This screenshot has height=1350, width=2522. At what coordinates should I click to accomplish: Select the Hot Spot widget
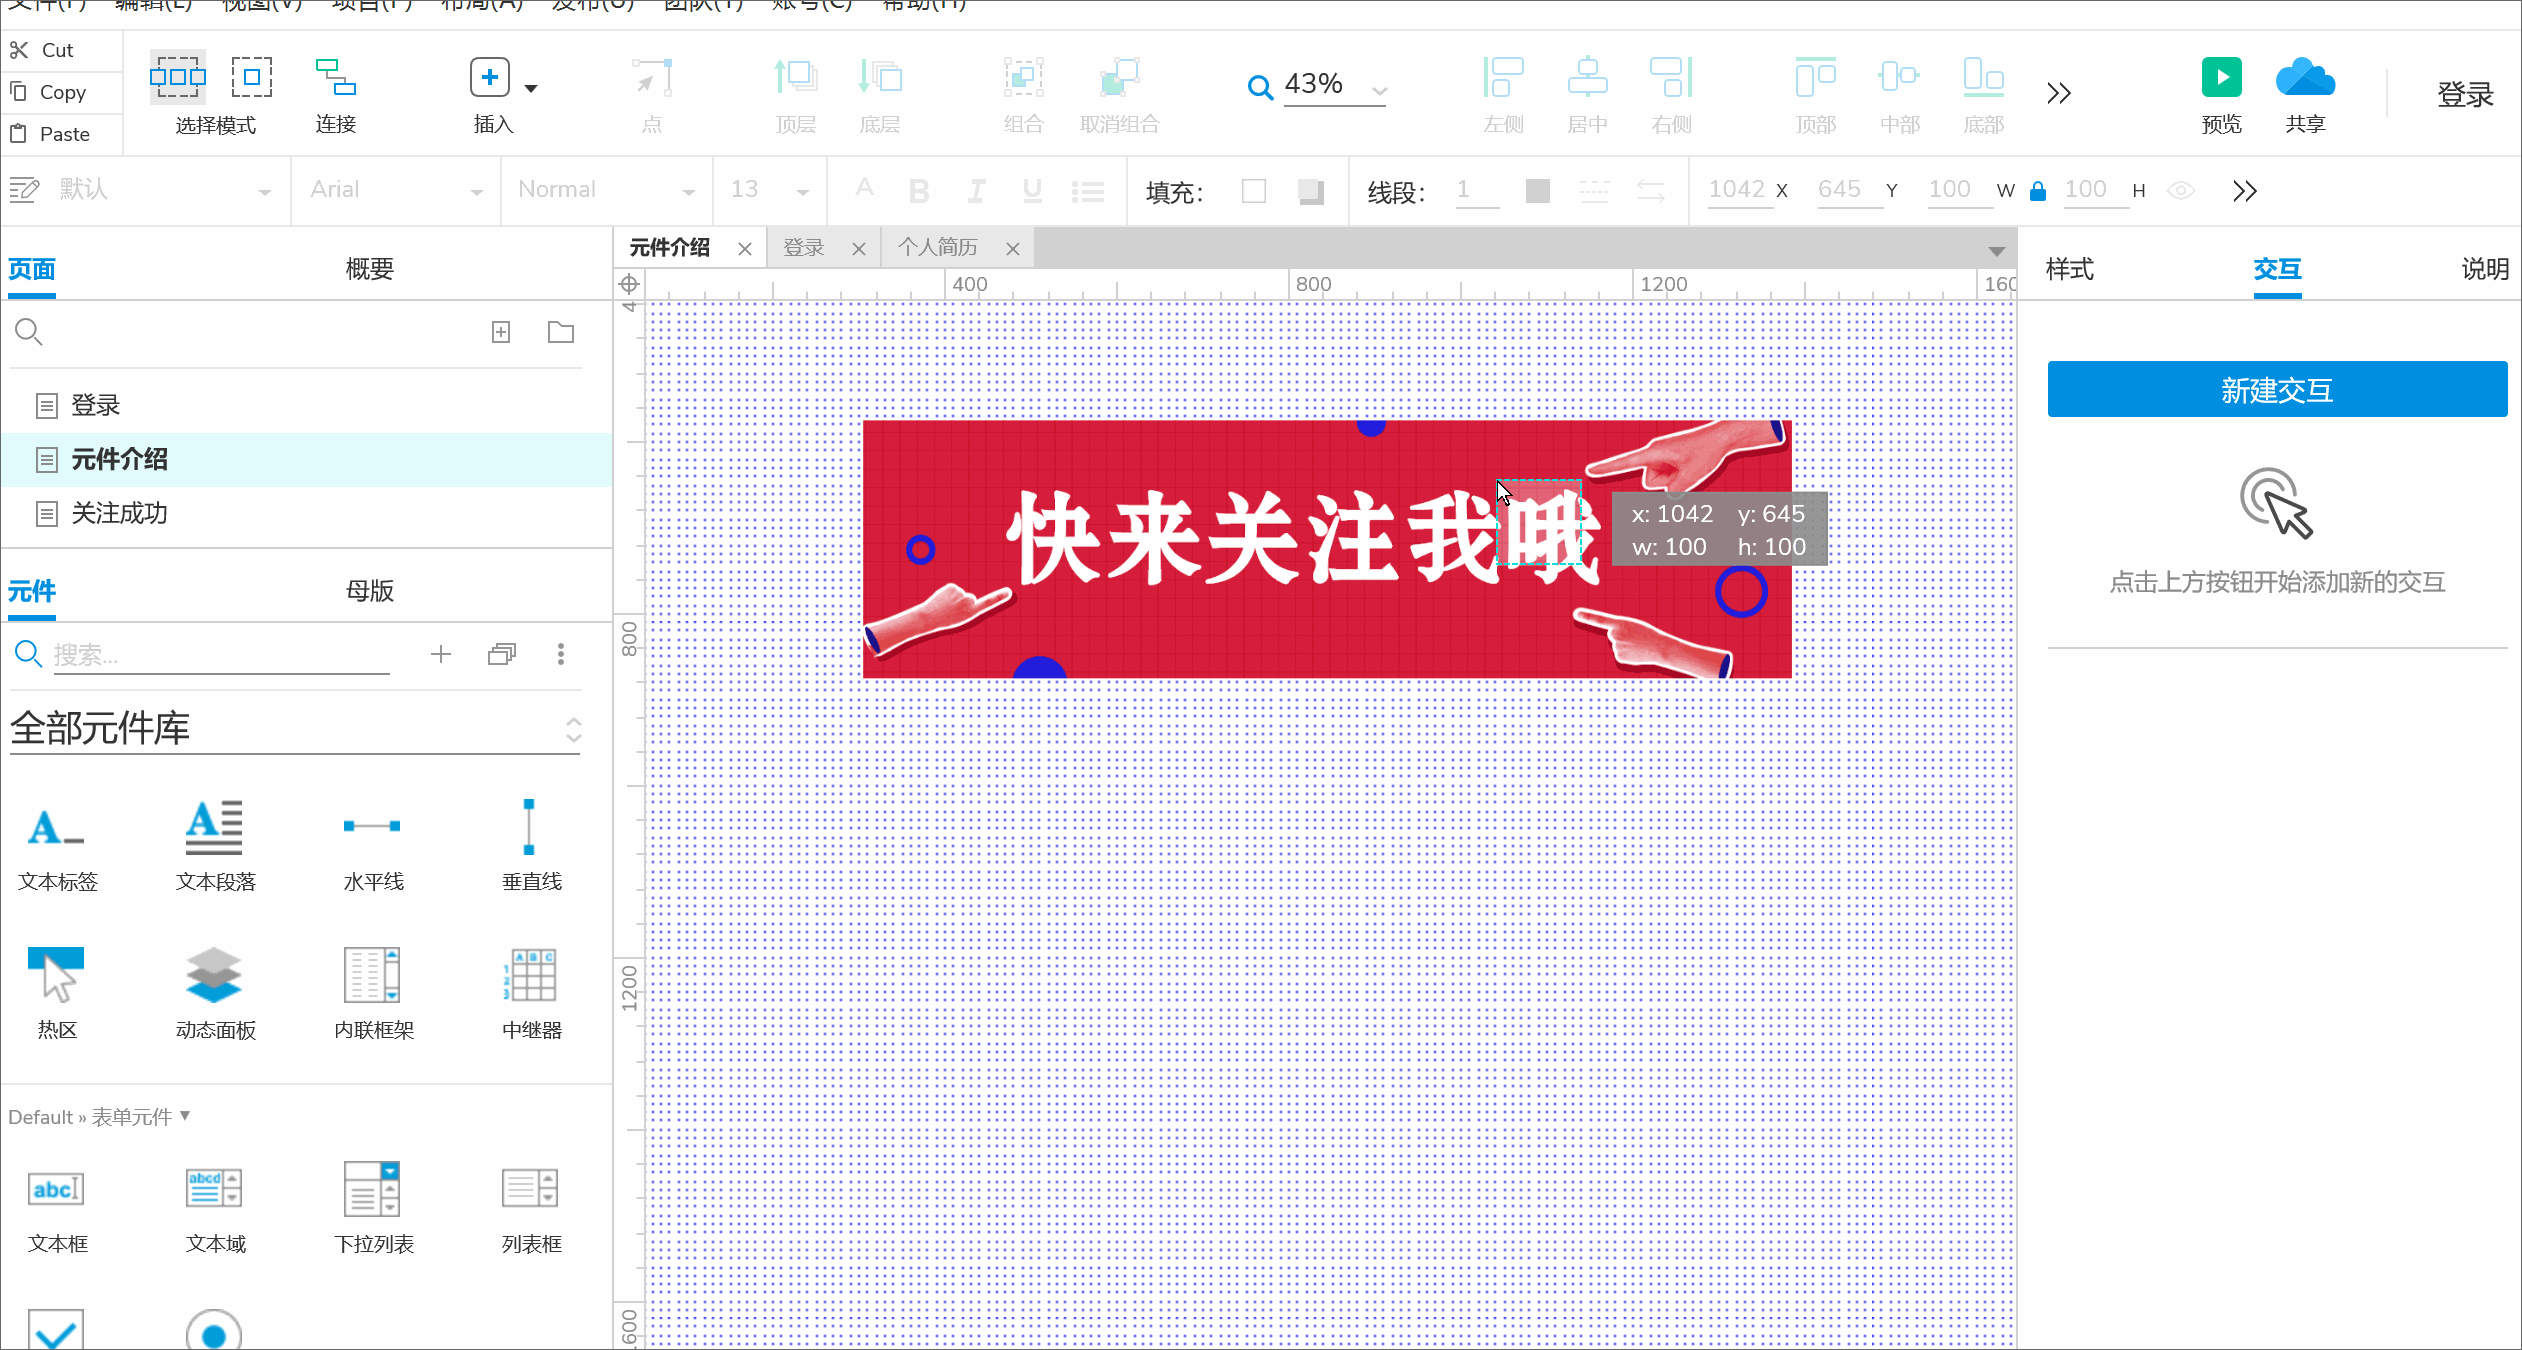click(x=56, y=975)
